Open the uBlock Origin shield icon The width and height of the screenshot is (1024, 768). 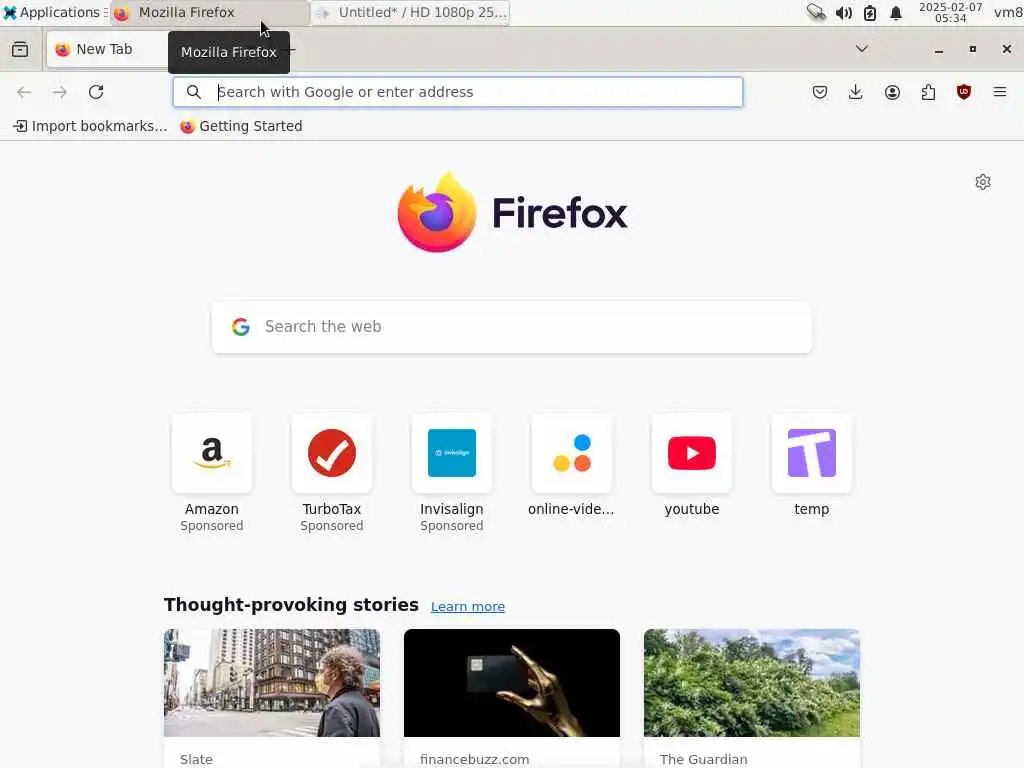964,92
